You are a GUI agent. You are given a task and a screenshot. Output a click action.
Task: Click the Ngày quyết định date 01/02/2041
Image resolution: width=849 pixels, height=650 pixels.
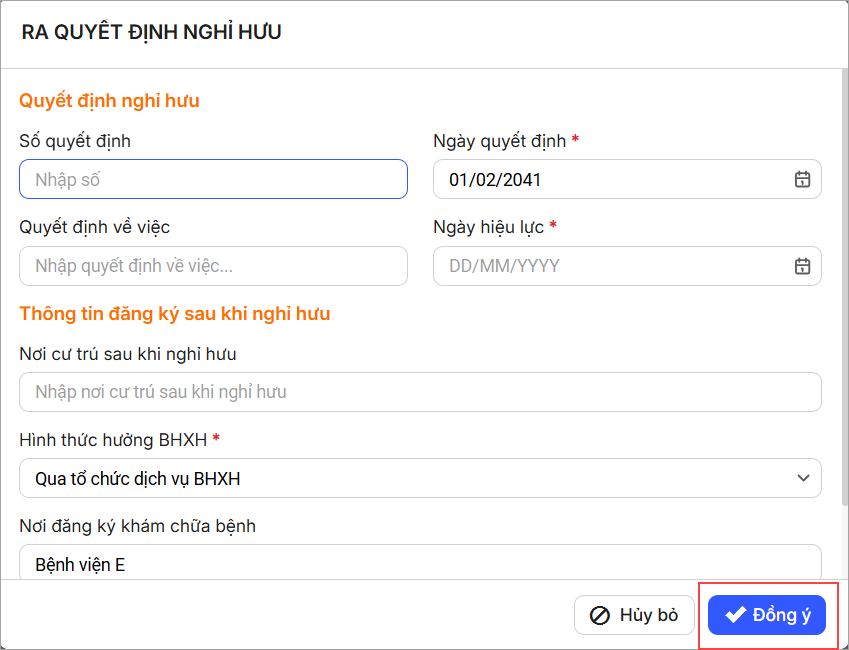tap(627, 179)
